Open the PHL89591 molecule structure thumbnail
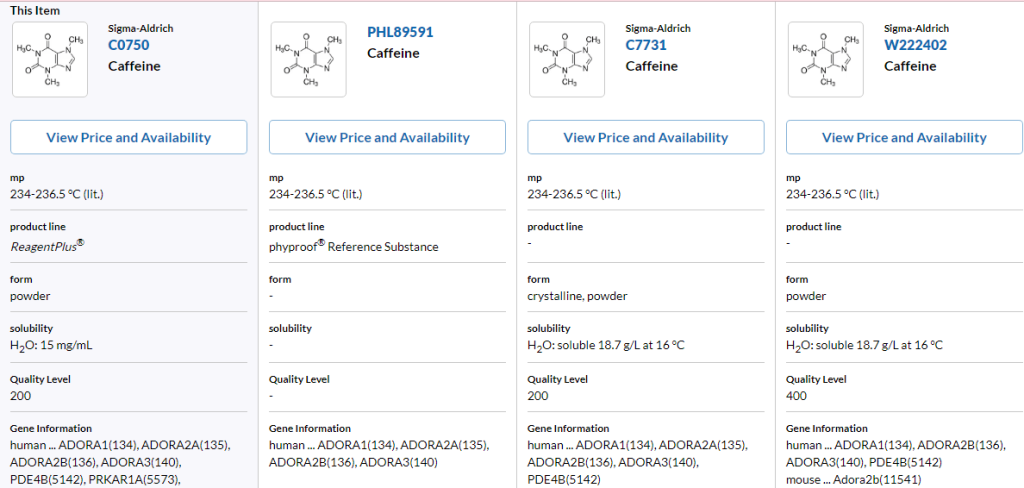This screenshot has width=1024, height=488. pos(308,60)
